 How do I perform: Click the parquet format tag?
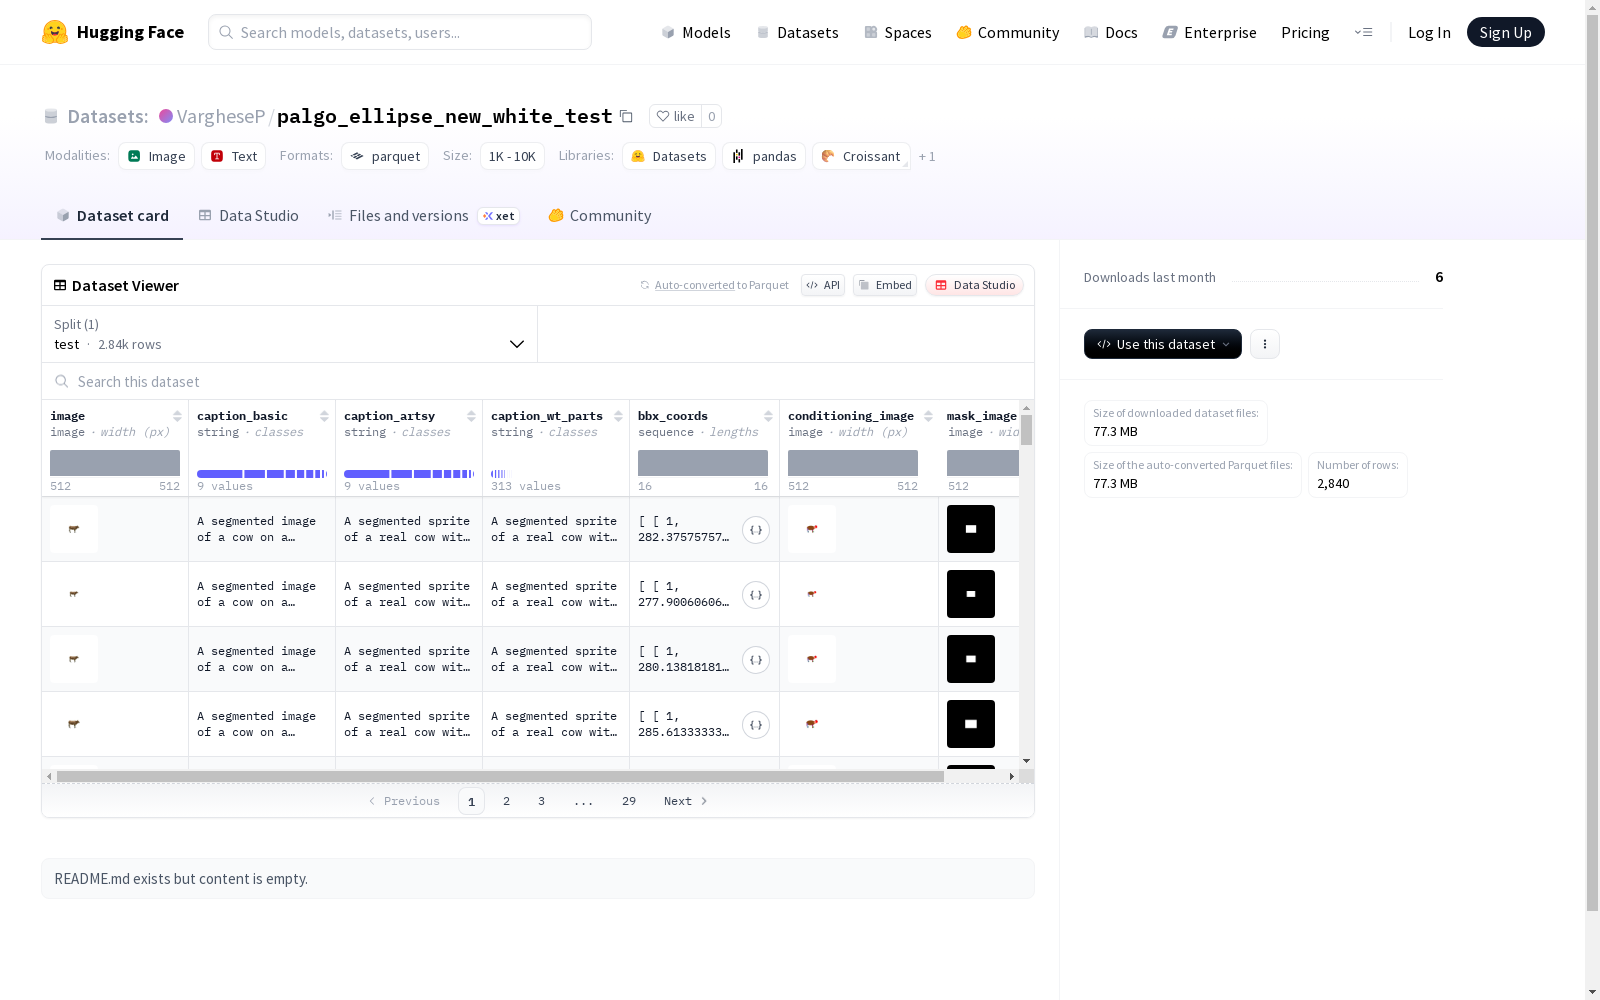(x=385, y=156)
